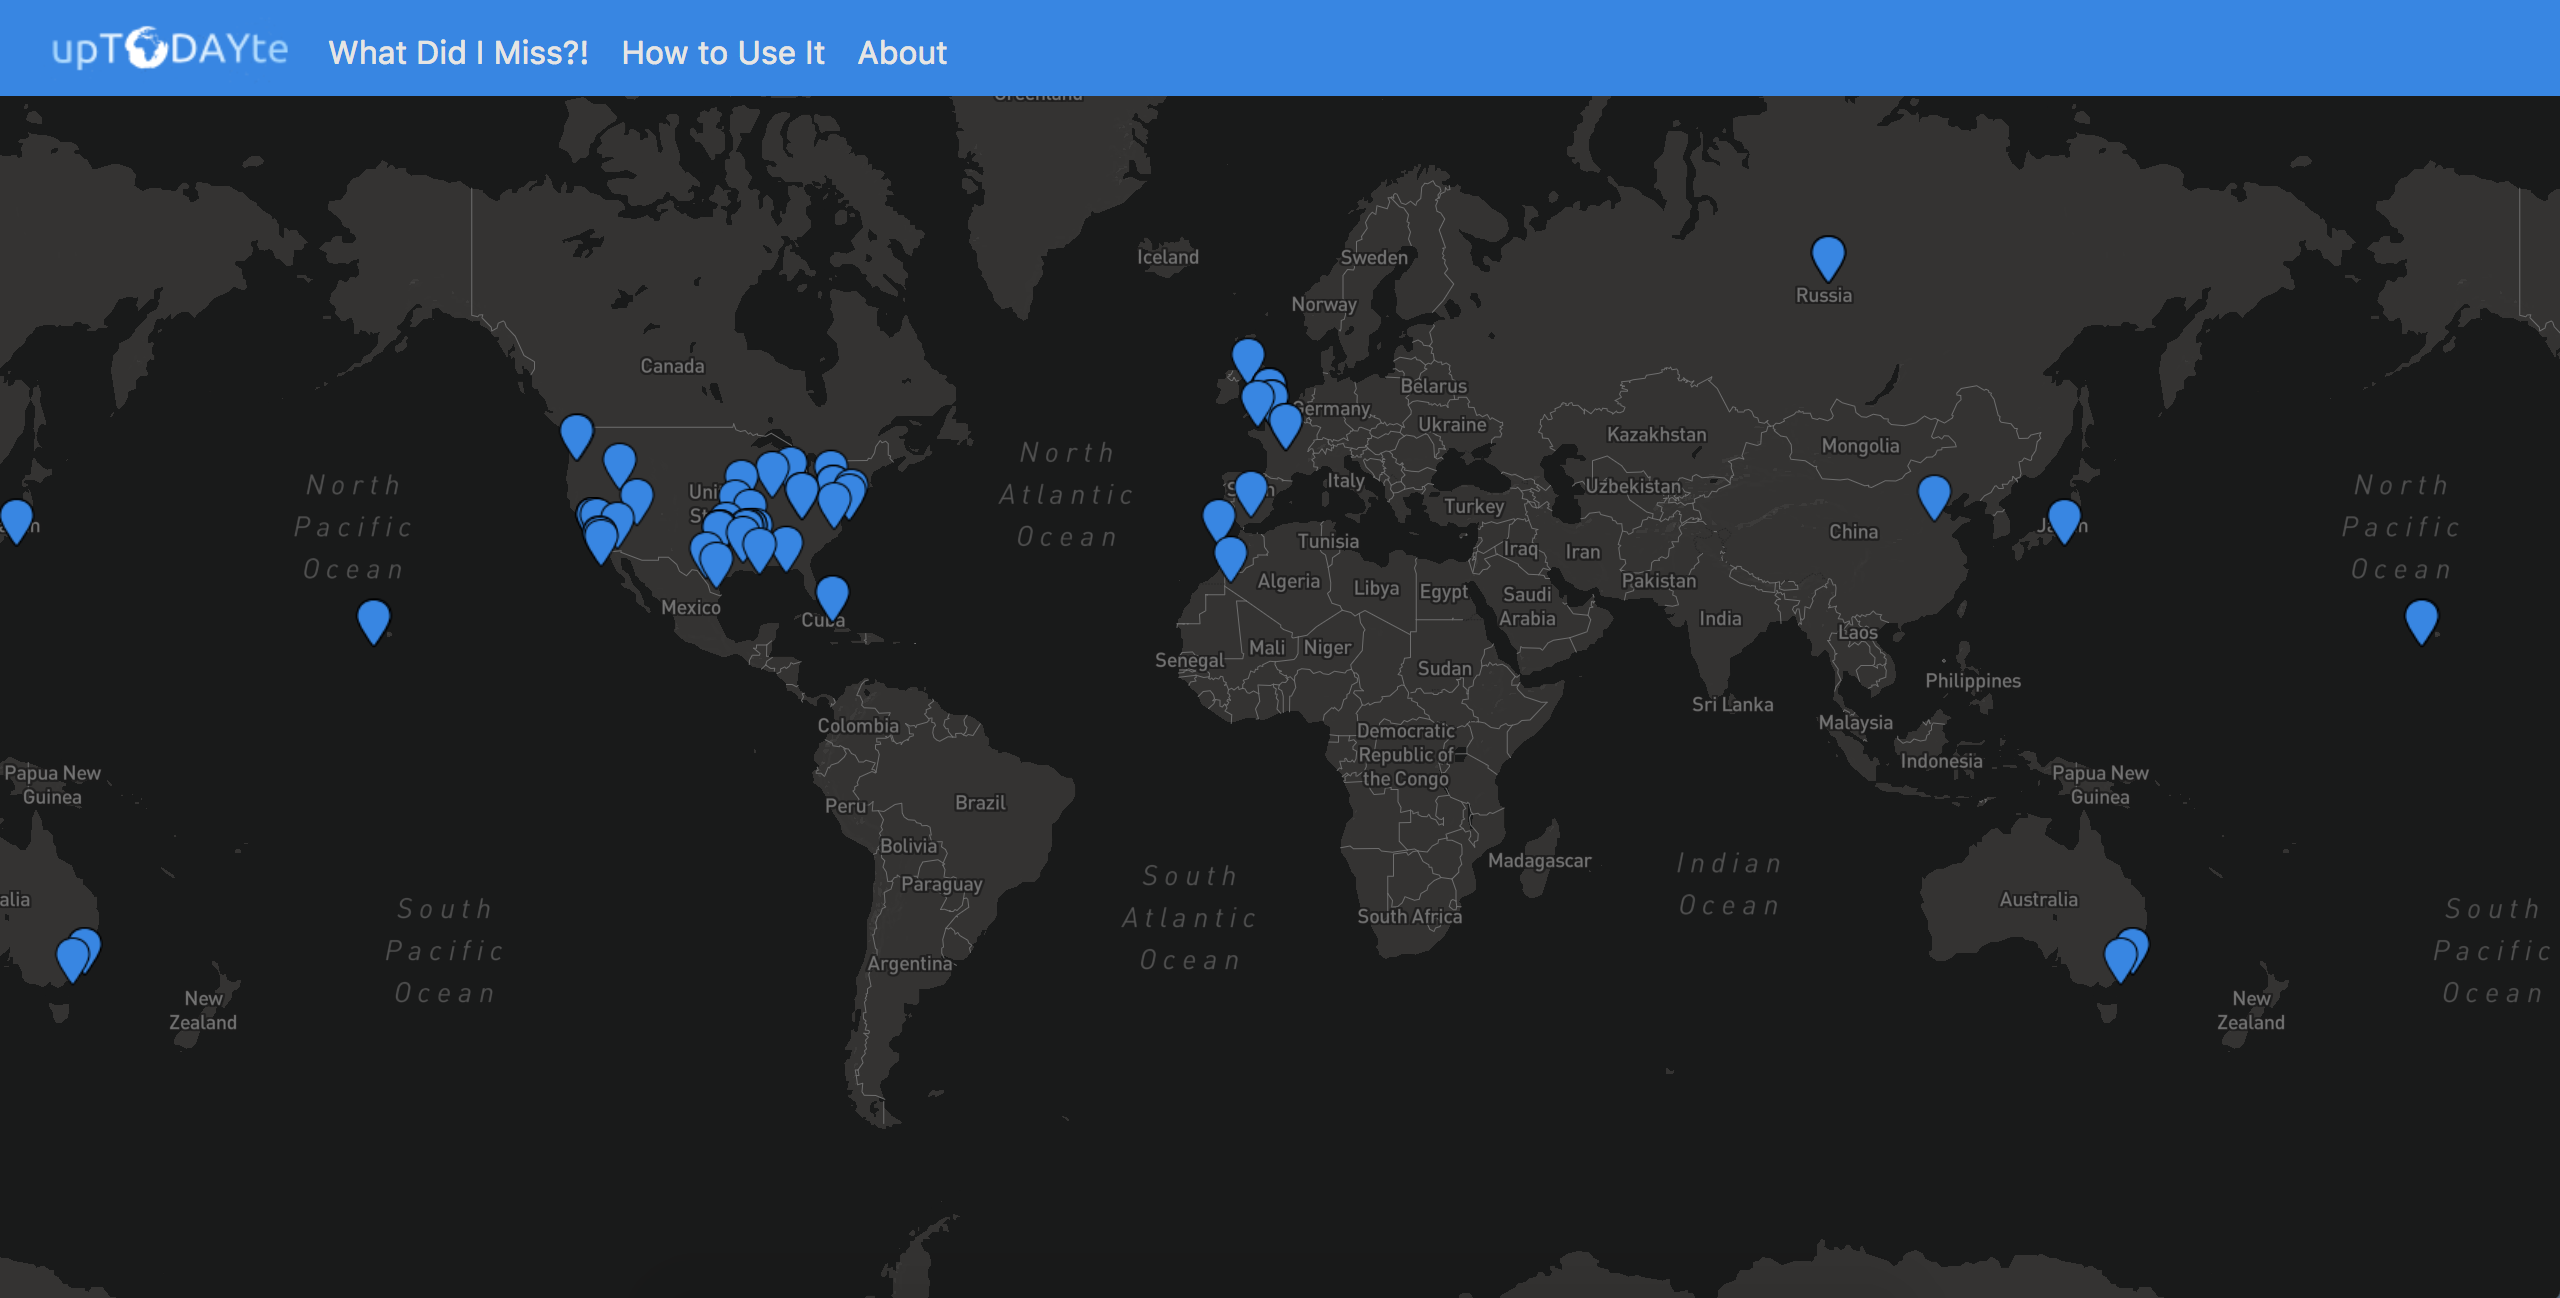Open the How to Use It page
Screen dimensions: 2560x1298
coord(722,53)
